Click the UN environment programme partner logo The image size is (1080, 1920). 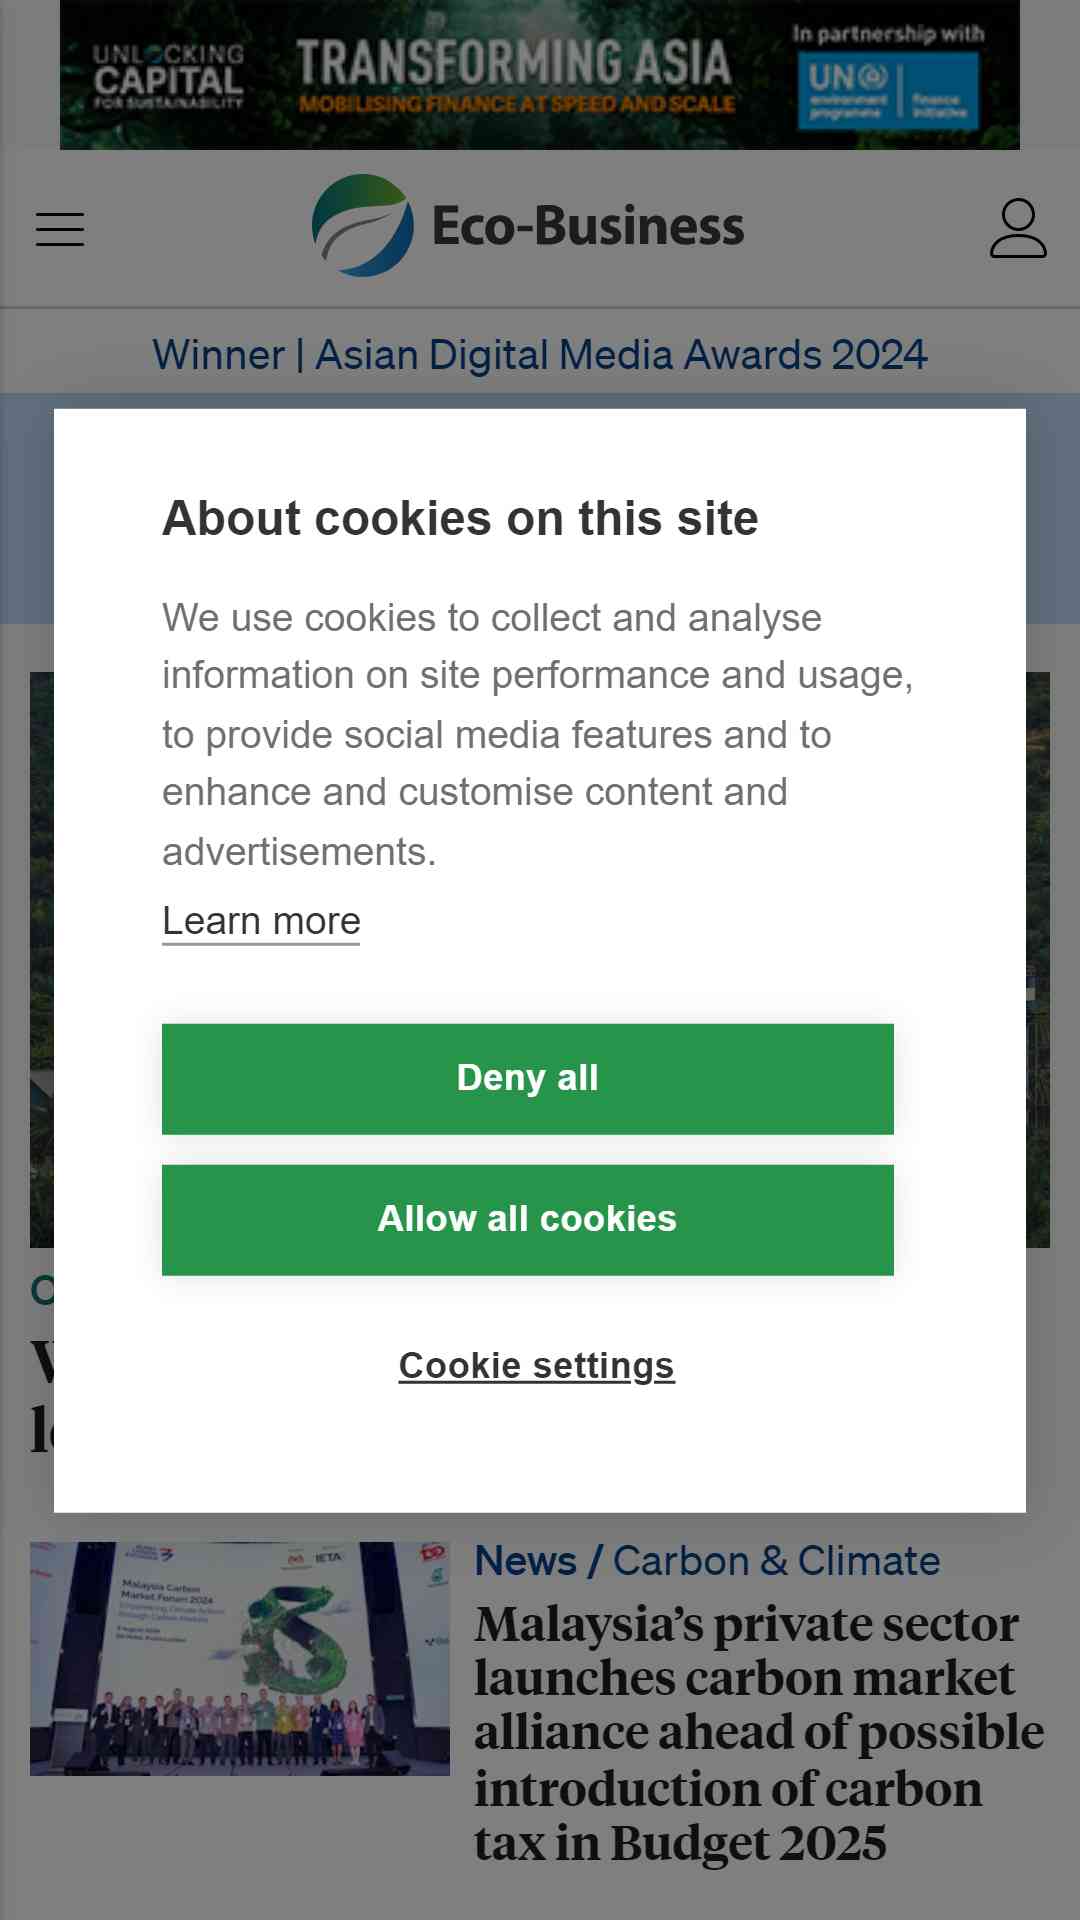(887, 91)
